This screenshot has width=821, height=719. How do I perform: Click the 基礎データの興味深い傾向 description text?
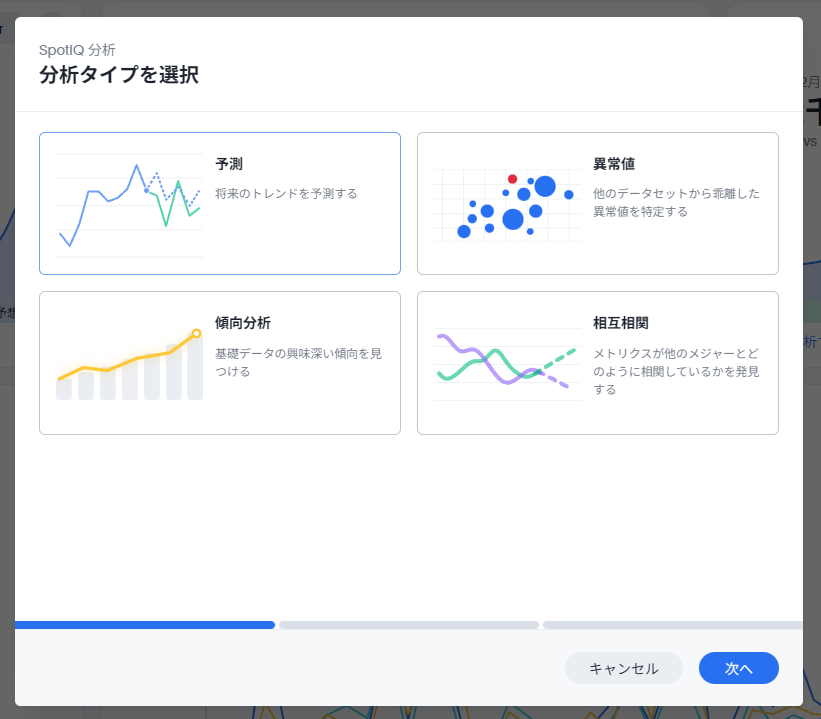(298, 362)
